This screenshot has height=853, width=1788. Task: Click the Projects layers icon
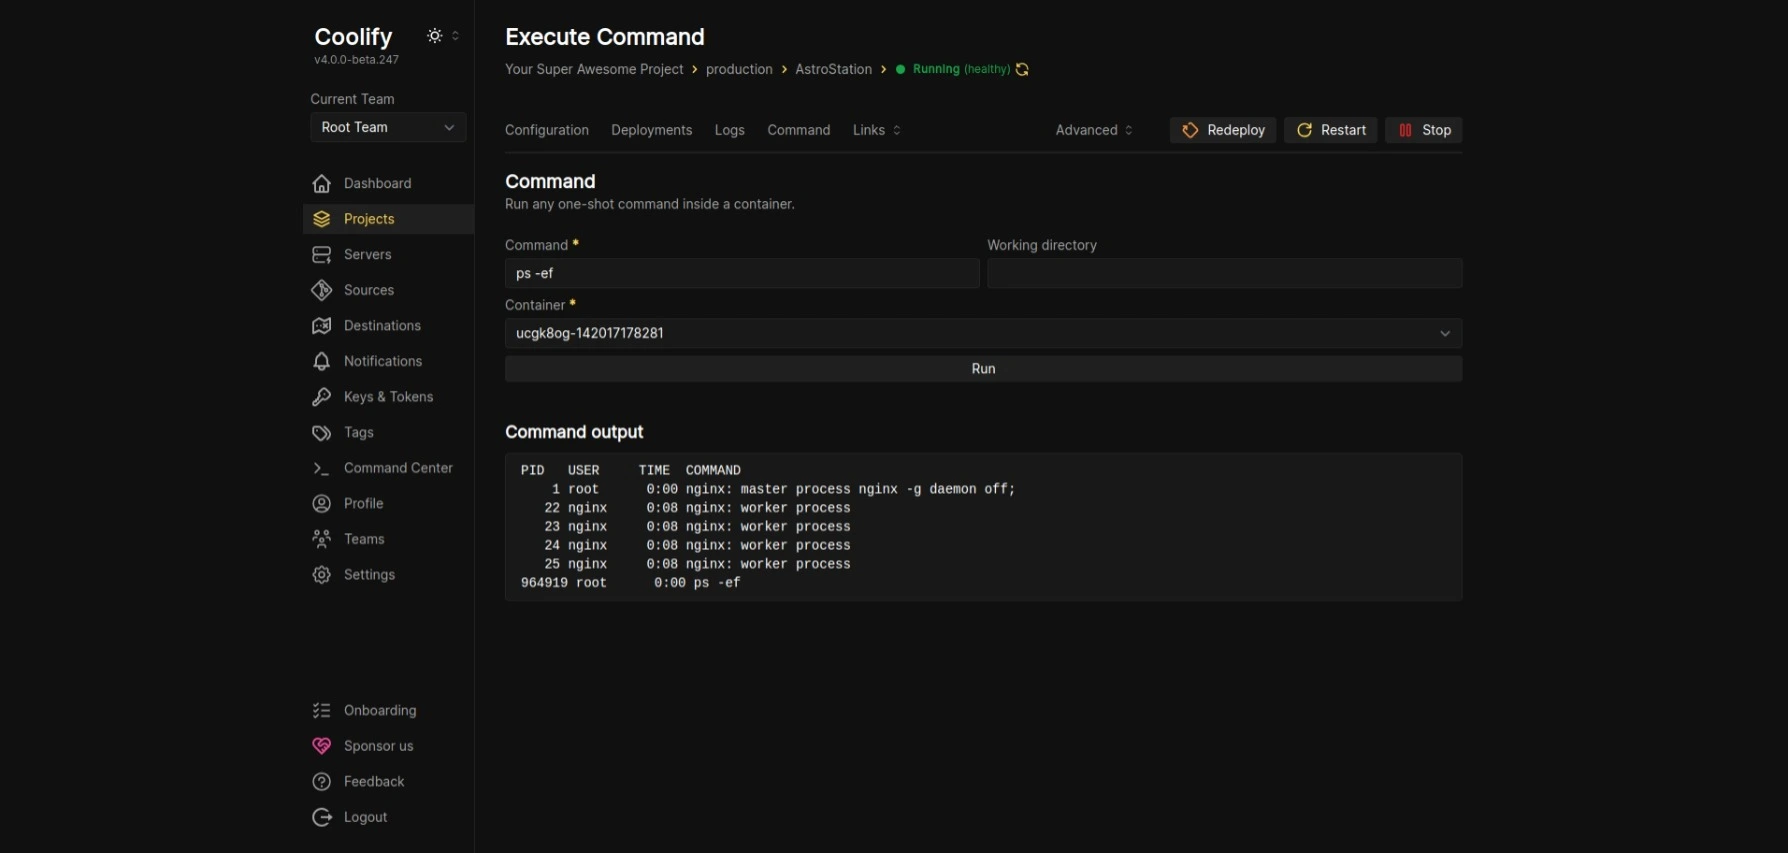321,219
